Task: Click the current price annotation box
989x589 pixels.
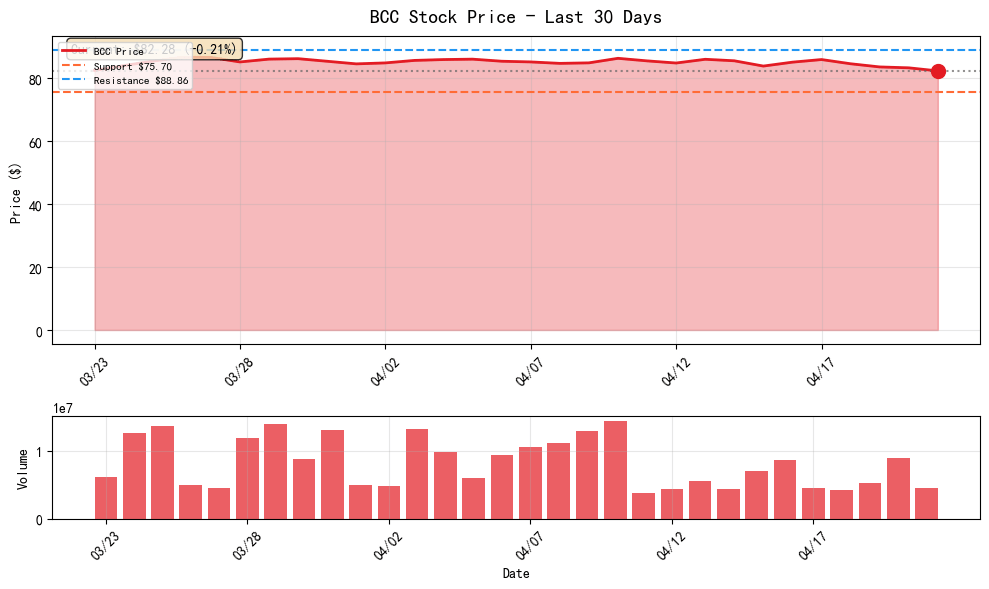Action: coord(155,49)
